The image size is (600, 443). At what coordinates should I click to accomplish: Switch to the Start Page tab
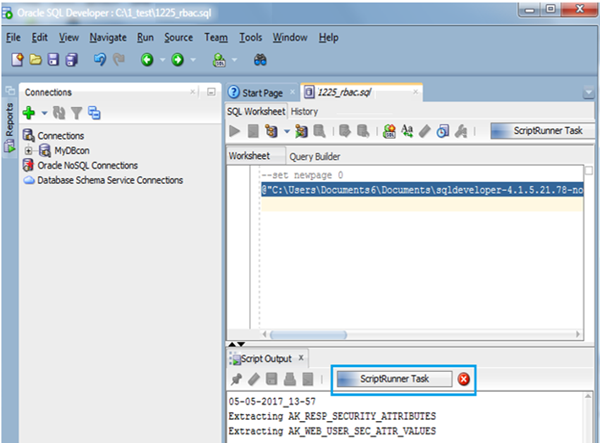pyautogui.click(x=264, y=93)
